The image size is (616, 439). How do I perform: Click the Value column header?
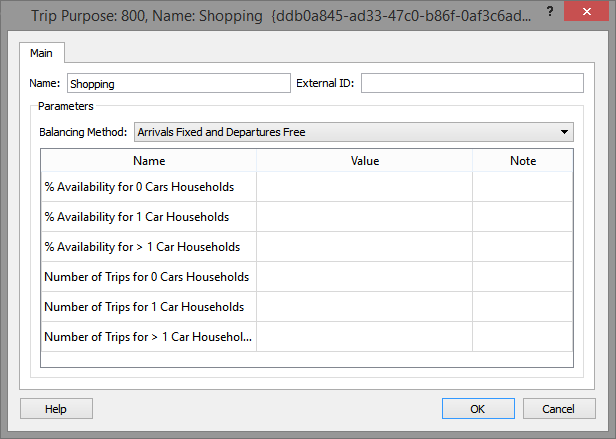pyautogui.click(x=364, y=161)
